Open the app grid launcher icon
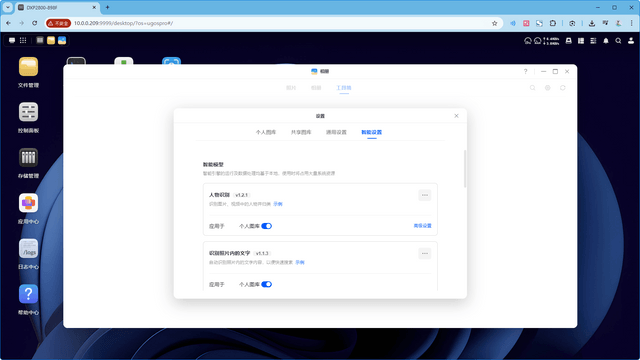Screen dimensions: 640x360 click(x=23, y=40)
